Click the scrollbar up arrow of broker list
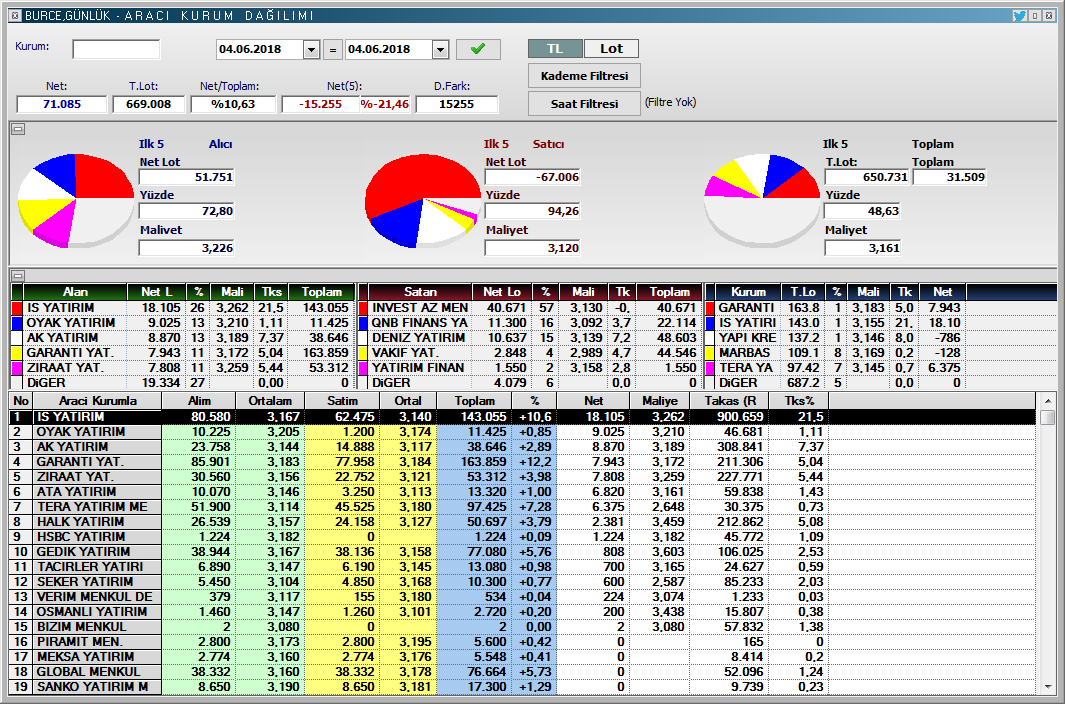 [x=1047, y=401]
